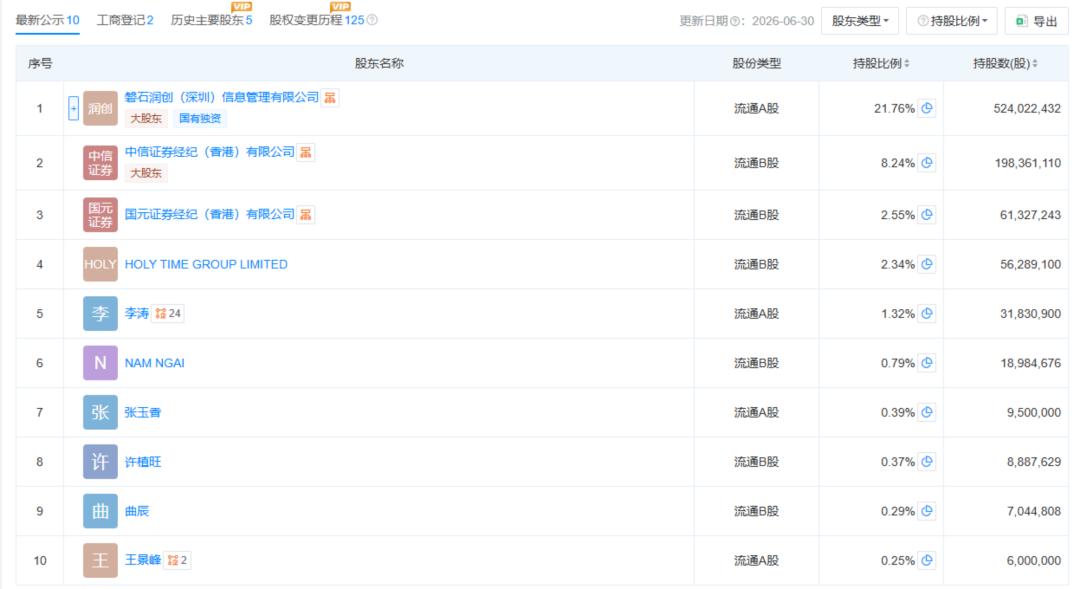Expand row 1 with the plus toggle
1080x589 pixels.
pos(73,108)
